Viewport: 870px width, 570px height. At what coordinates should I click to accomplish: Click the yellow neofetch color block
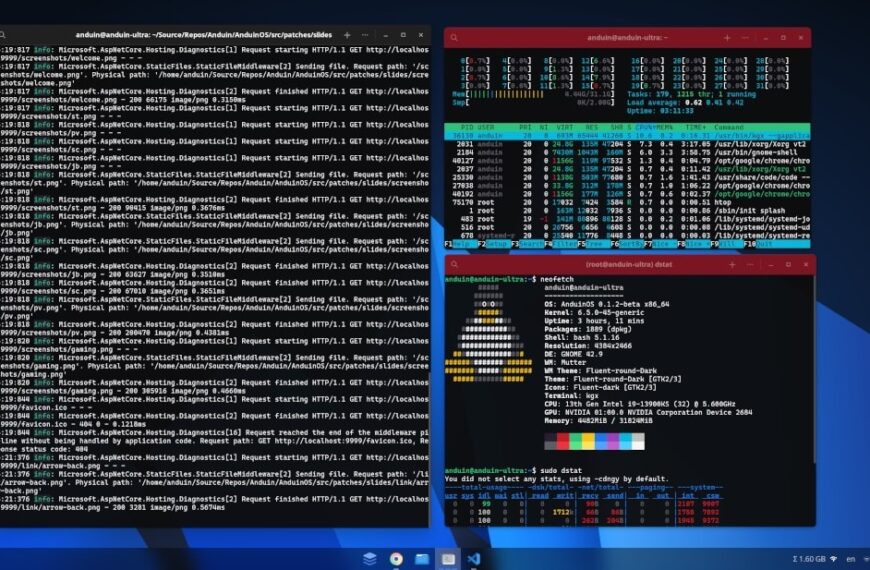pyautogui.click(x=588, y=441)
